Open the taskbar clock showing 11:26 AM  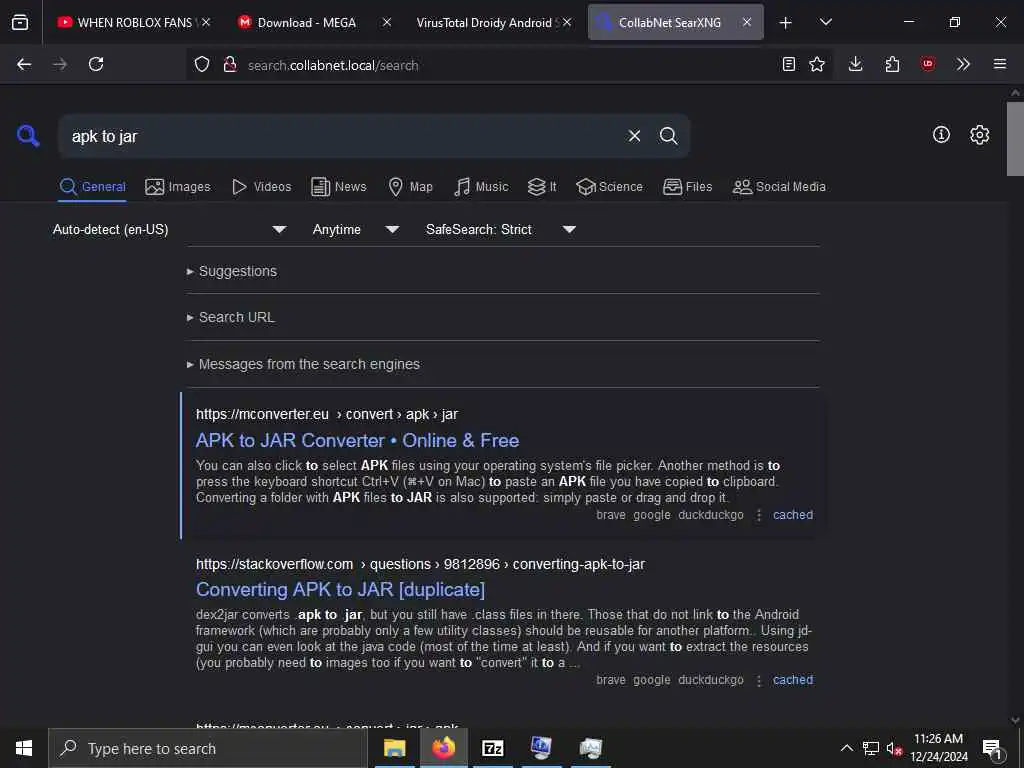[938, 748]
